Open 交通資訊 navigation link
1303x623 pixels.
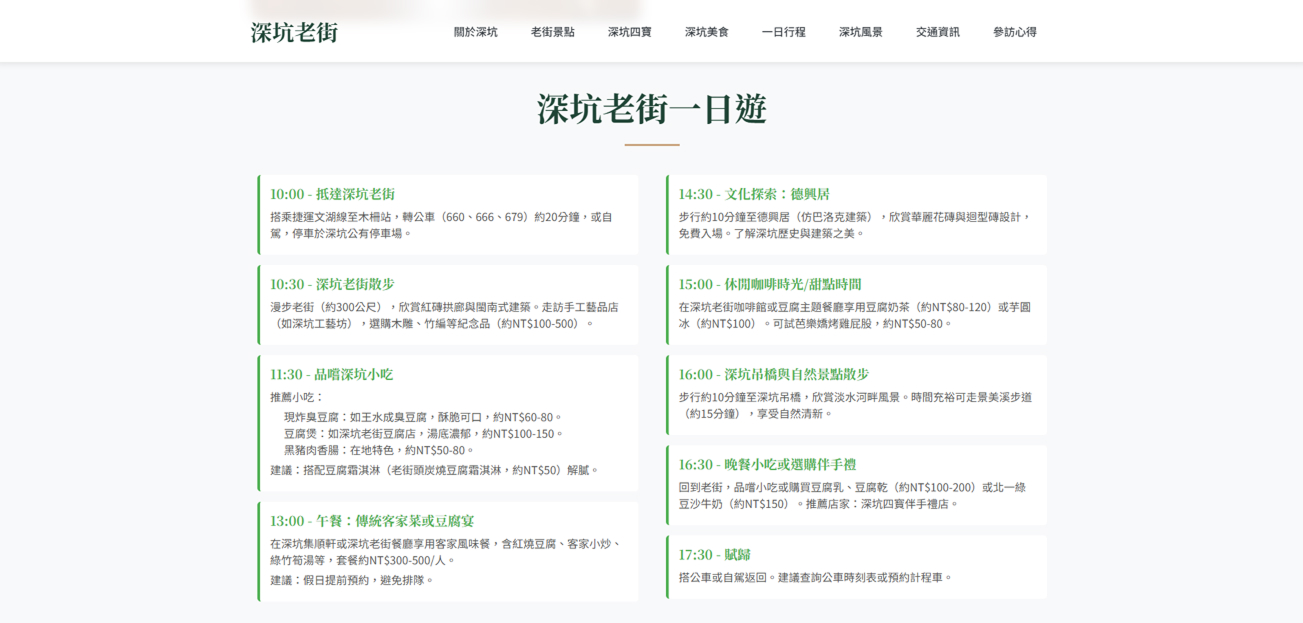click(x=937, y=32)
